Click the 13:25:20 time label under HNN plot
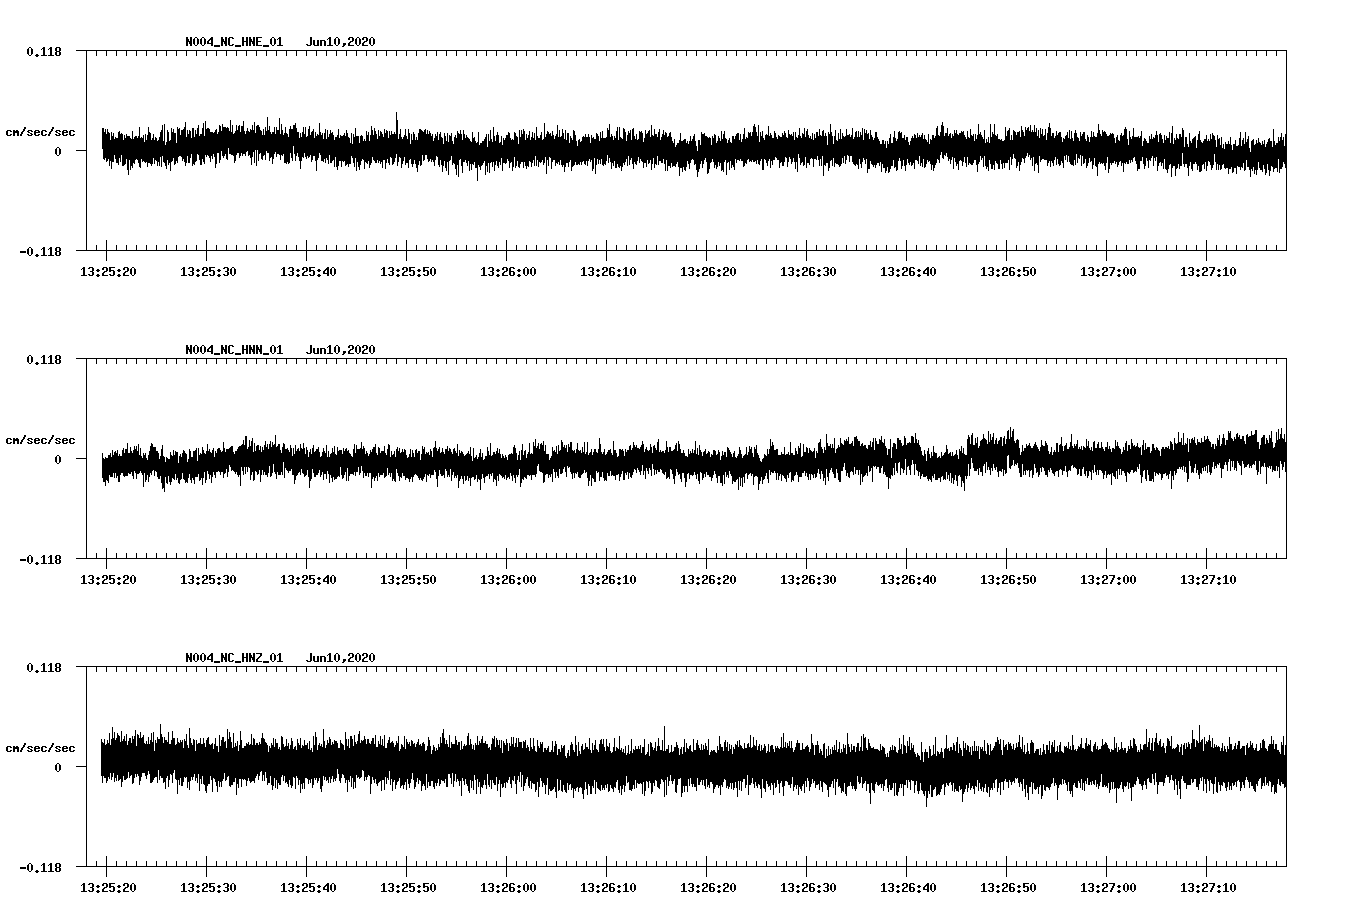1358x924 pixels. tap(108, 580)
